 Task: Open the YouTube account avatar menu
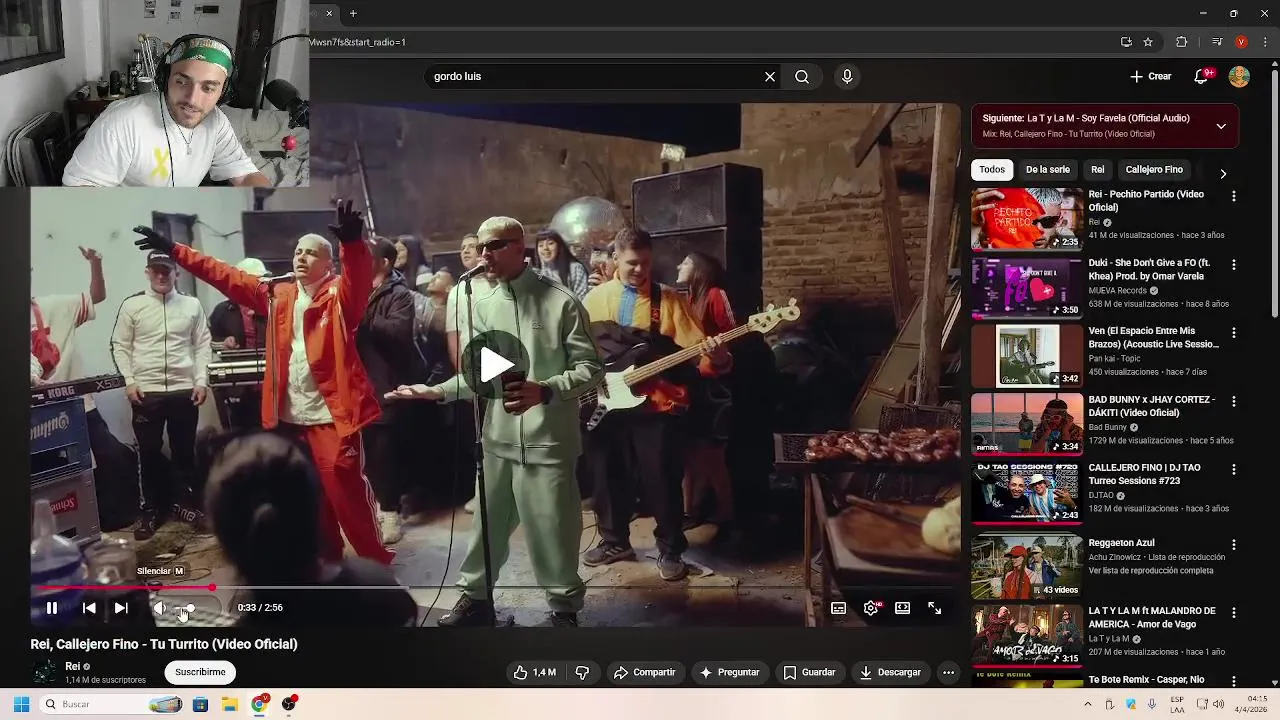[x=1239, y=77]
